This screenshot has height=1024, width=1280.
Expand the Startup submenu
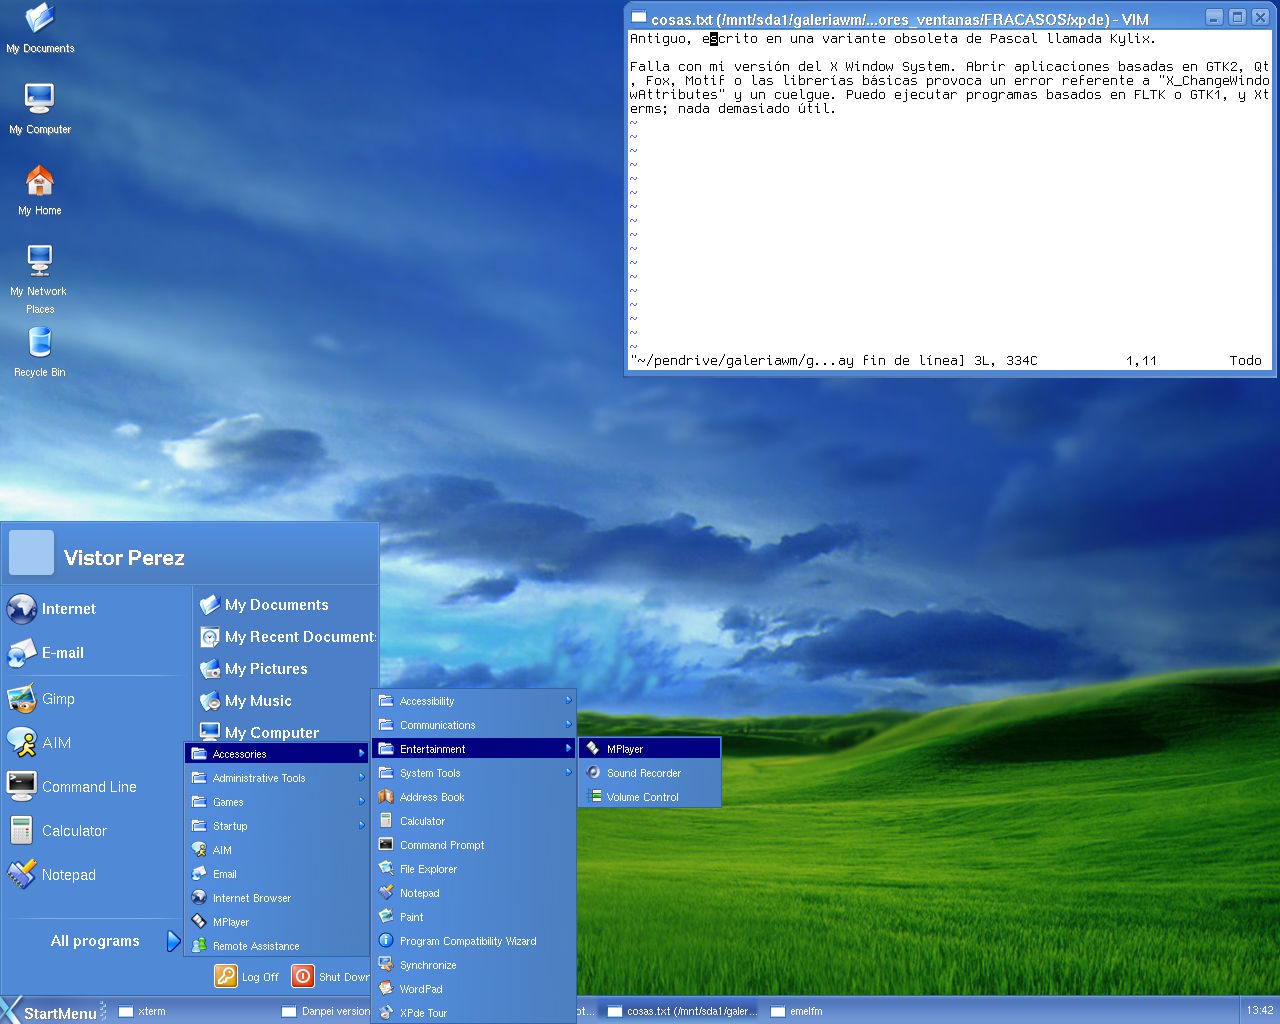point(277,825)
